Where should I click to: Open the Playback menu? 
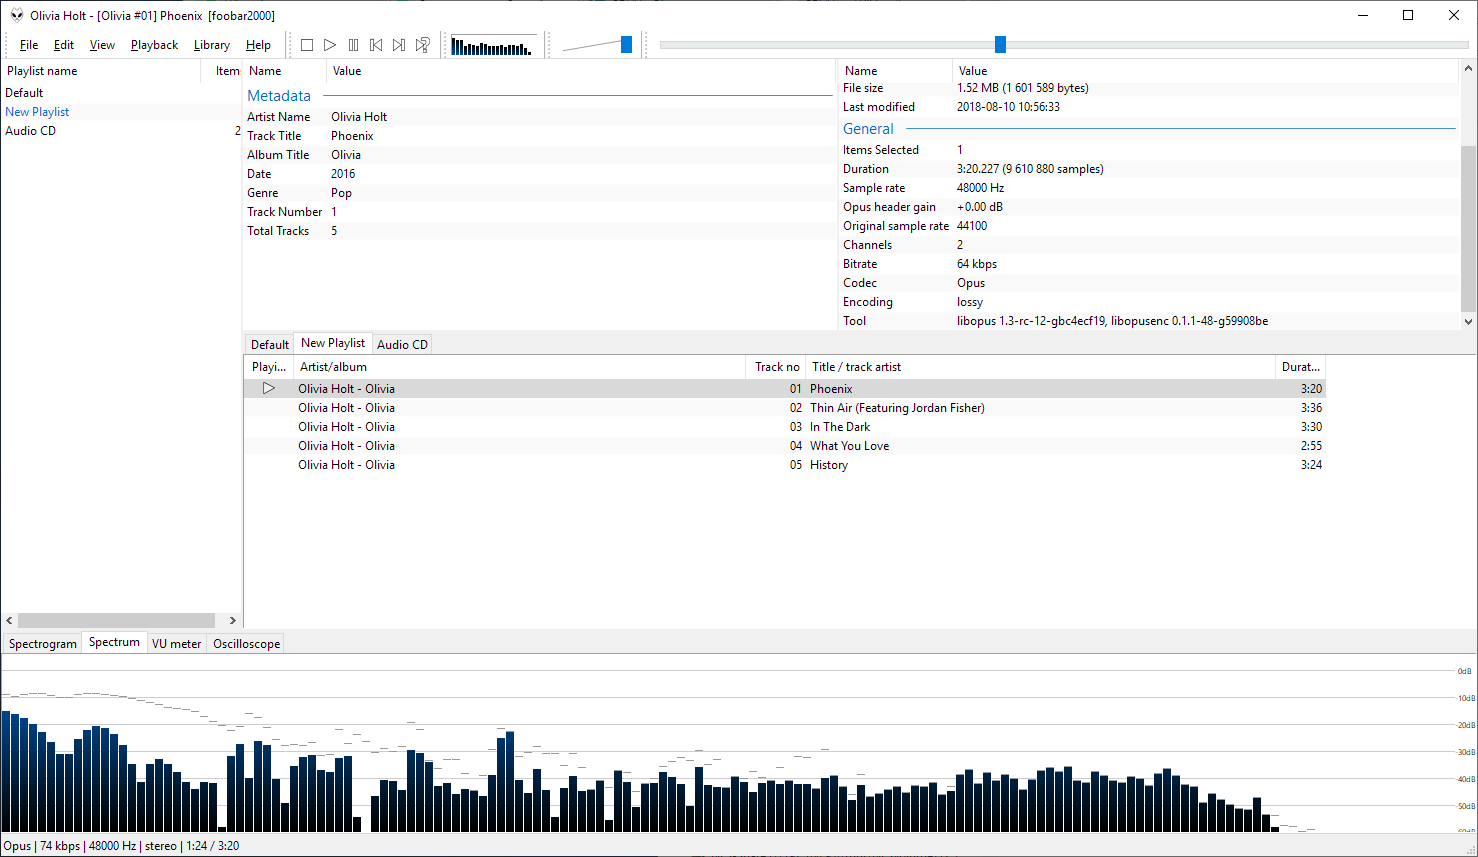pos(154,45)
